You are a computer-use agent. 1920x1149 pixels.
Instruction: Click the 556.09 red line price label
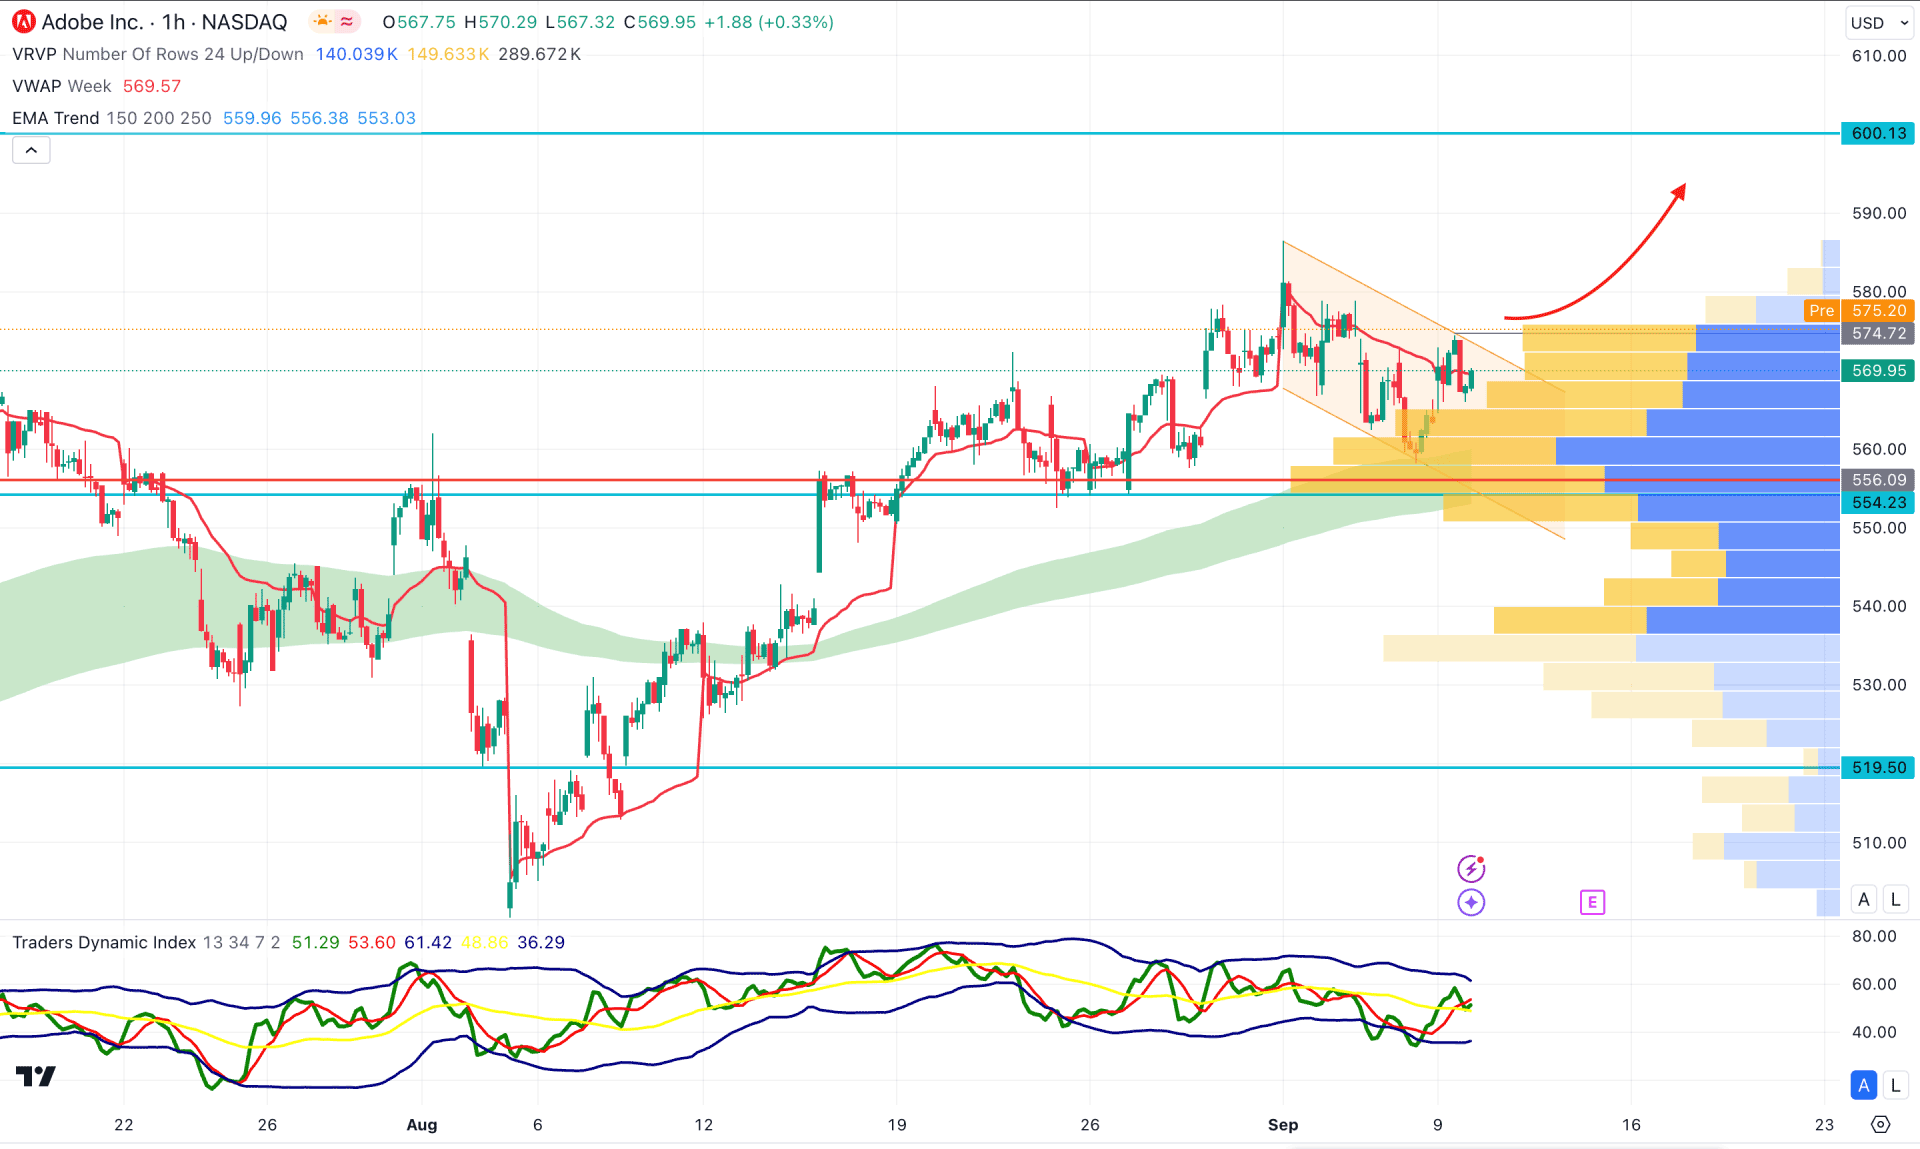[1878, 480]
